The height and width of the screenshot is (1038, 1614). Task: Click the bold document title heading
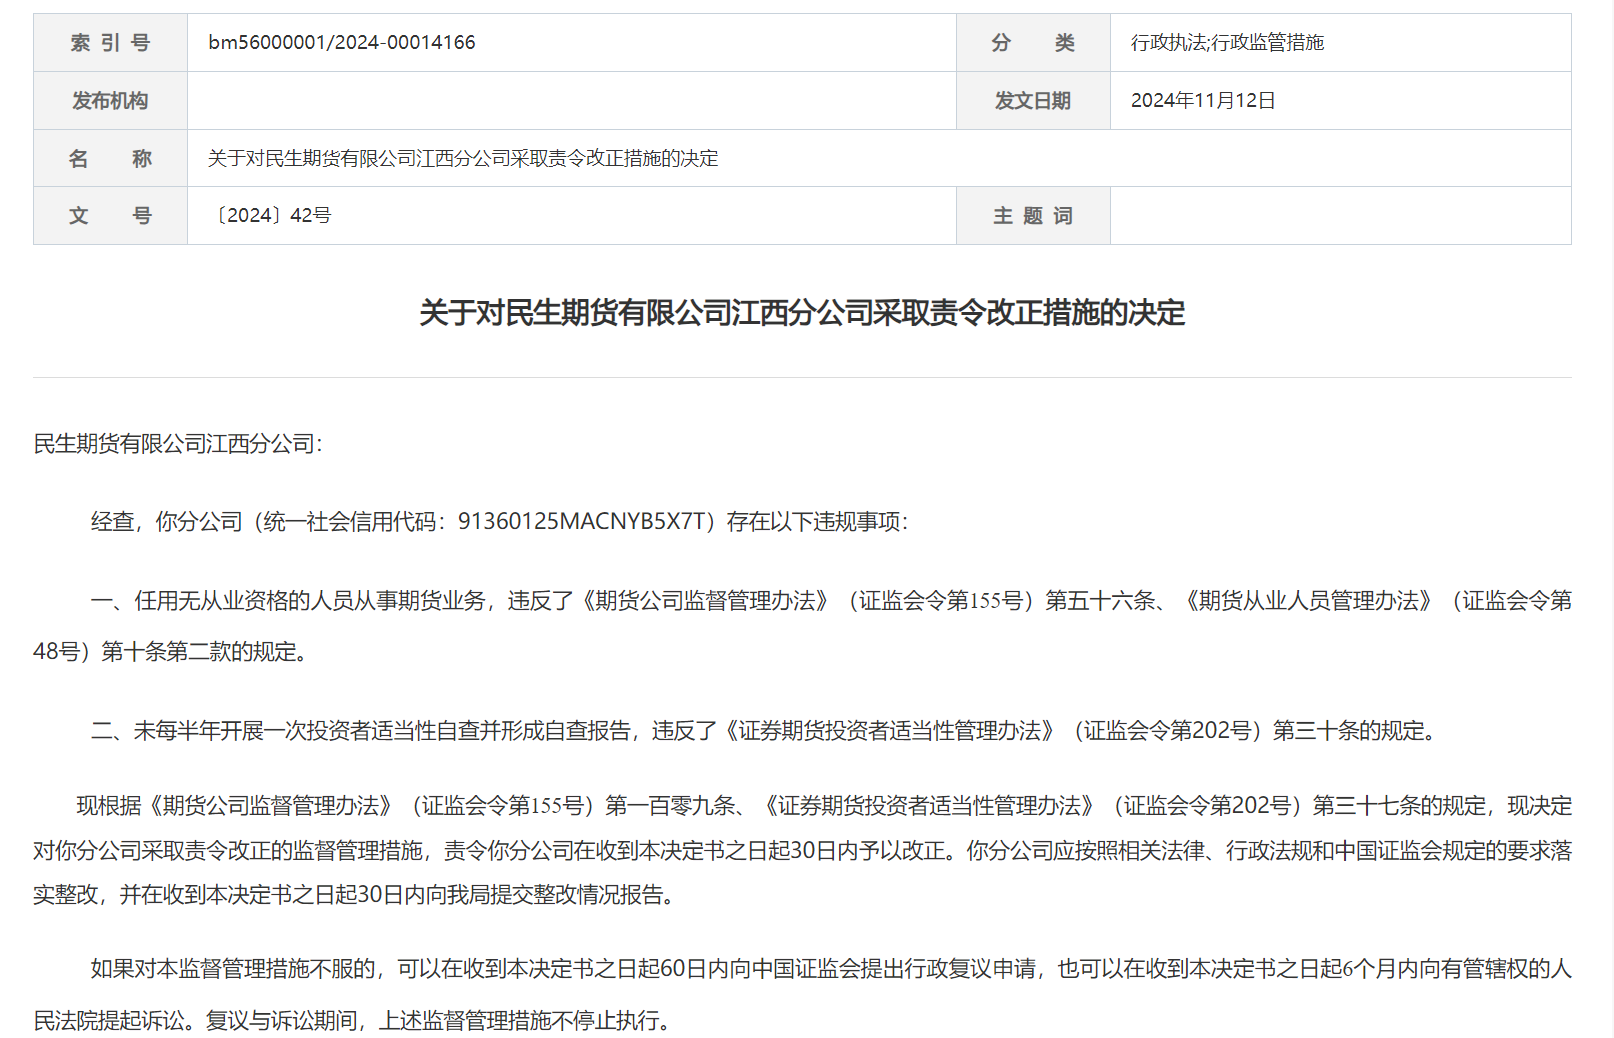click(802, 313)
